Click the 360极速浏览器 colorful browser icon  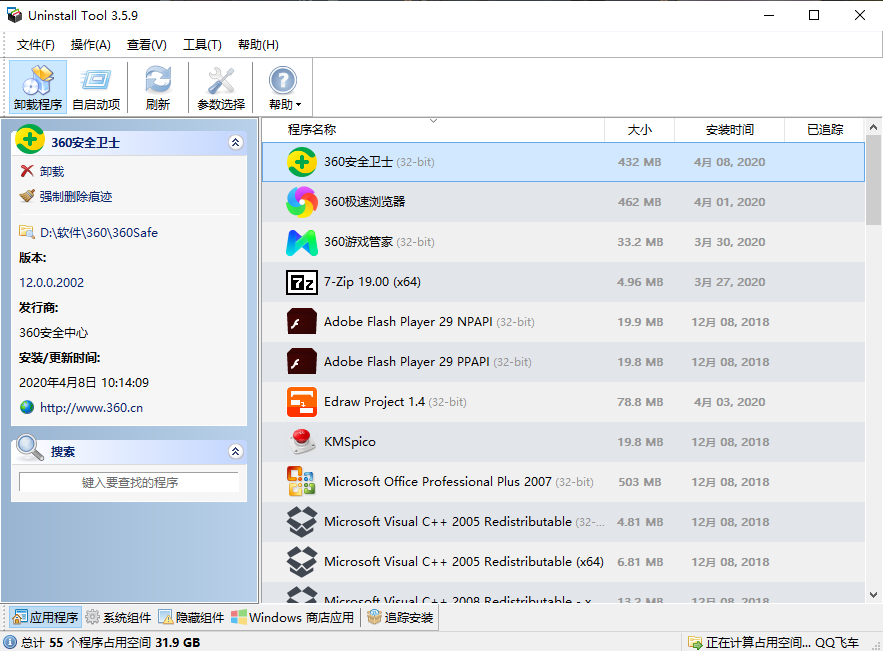pyautogui.click(x=301, y=201)
